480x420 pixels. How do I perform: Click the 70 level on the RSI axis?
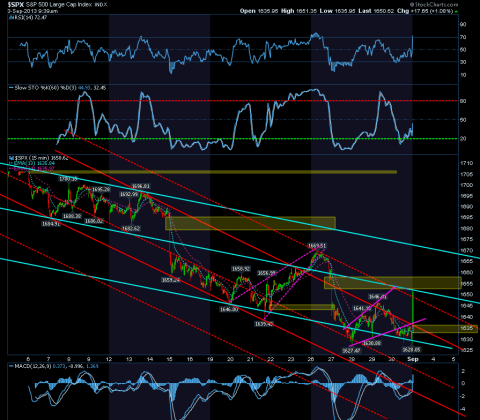click(463, 37)
